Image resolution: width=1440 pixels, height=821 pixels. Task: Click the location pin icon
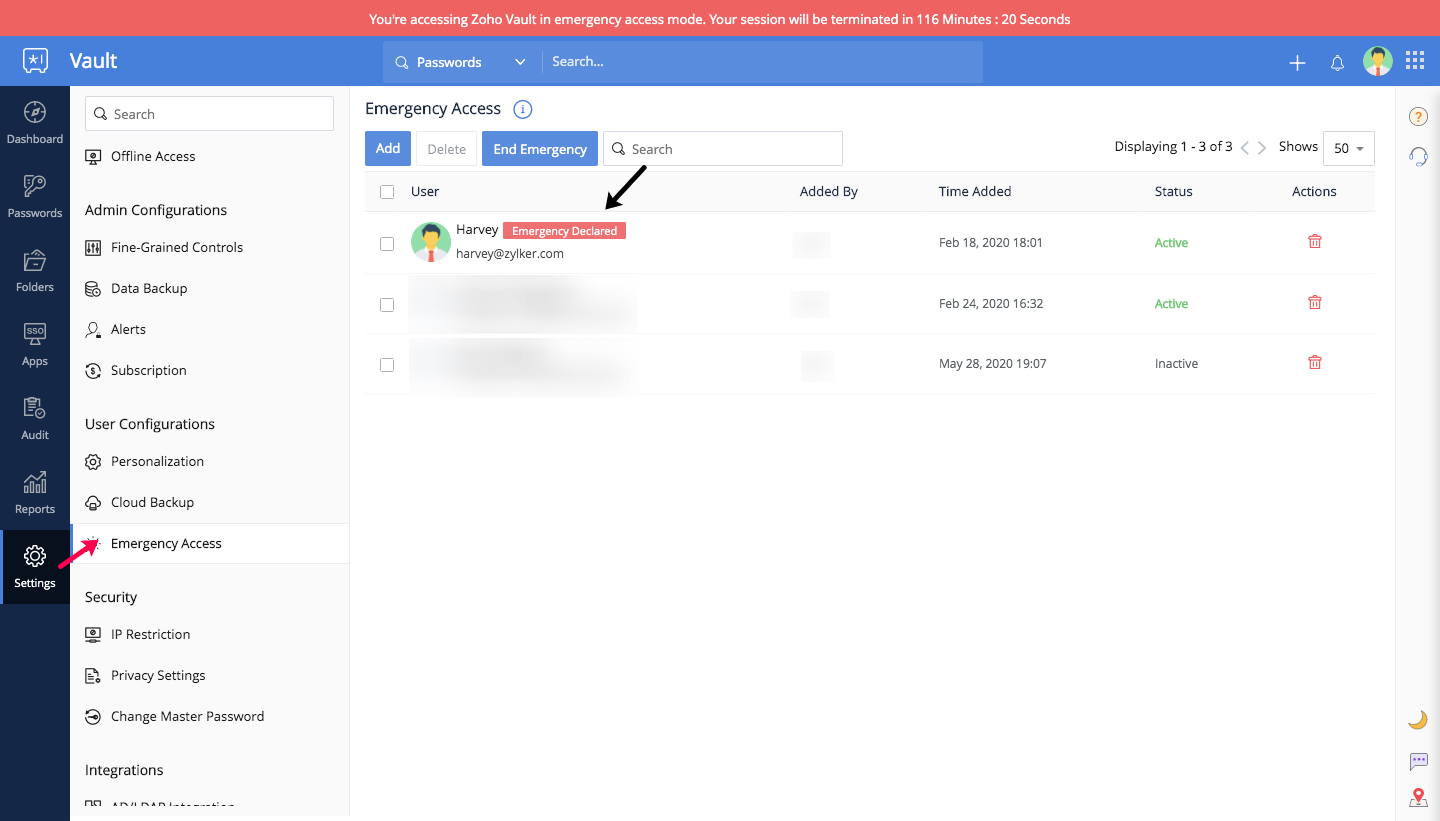click(1418, 797)
